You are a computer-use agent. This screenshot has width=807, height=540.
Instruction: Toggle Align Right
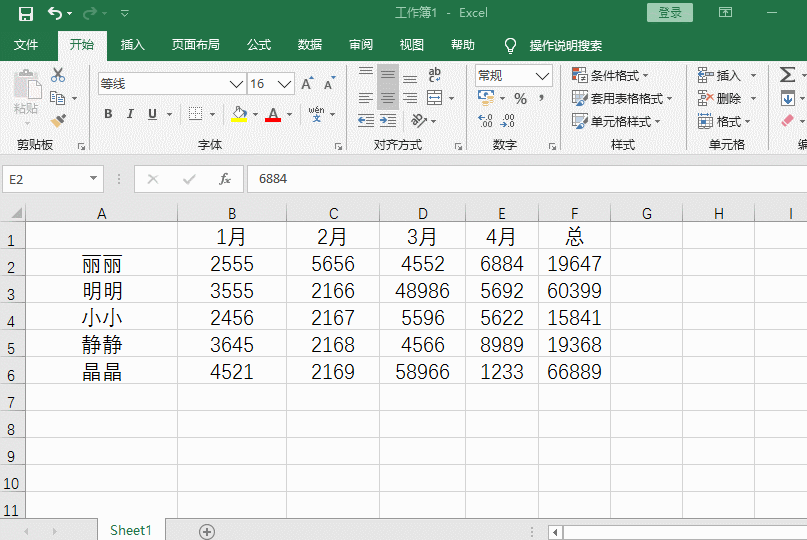click(x=410, y=98)
